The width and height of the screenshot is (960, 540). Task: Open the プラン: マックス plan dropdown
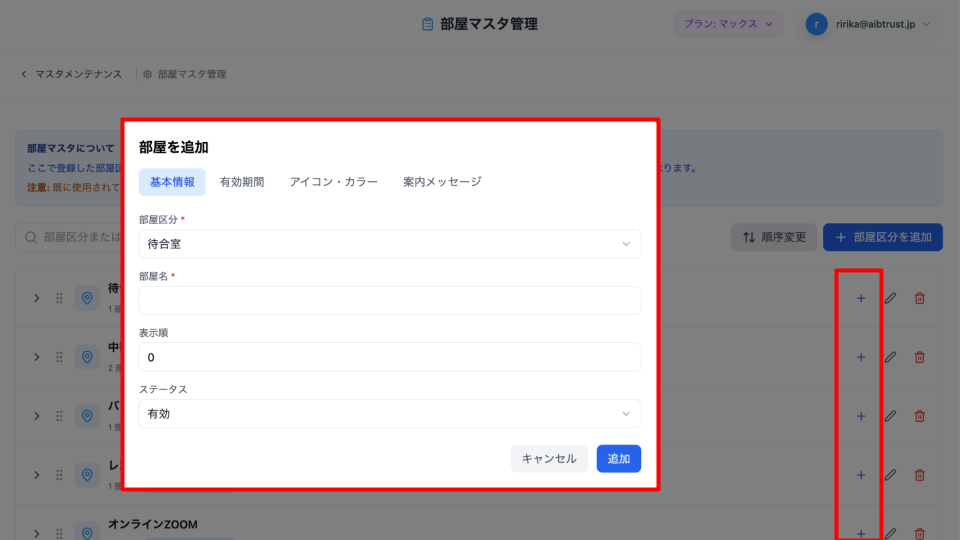pyautogui.click(x=729, y=24)
